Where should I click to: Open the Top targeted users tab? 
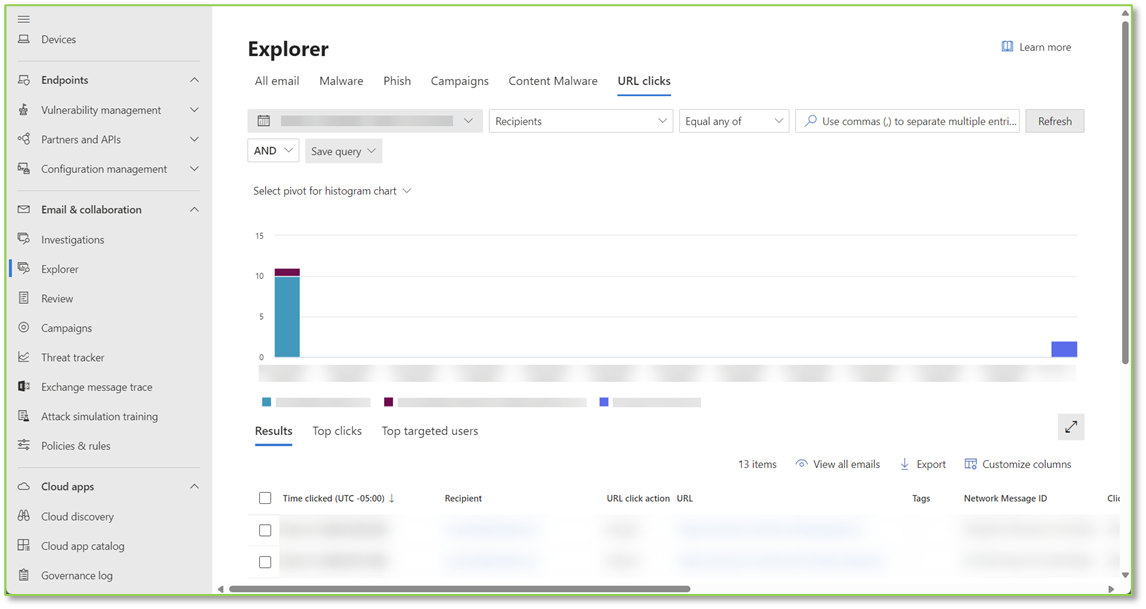pos(429,431)
